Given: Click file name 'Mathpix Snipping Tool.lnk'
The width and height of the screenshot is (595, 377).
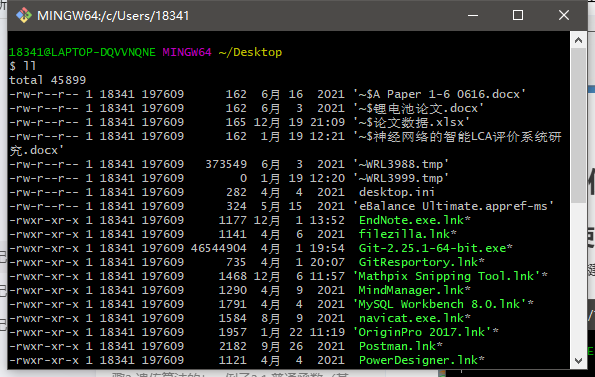Looking at the screenshot, I should [447, 276].
